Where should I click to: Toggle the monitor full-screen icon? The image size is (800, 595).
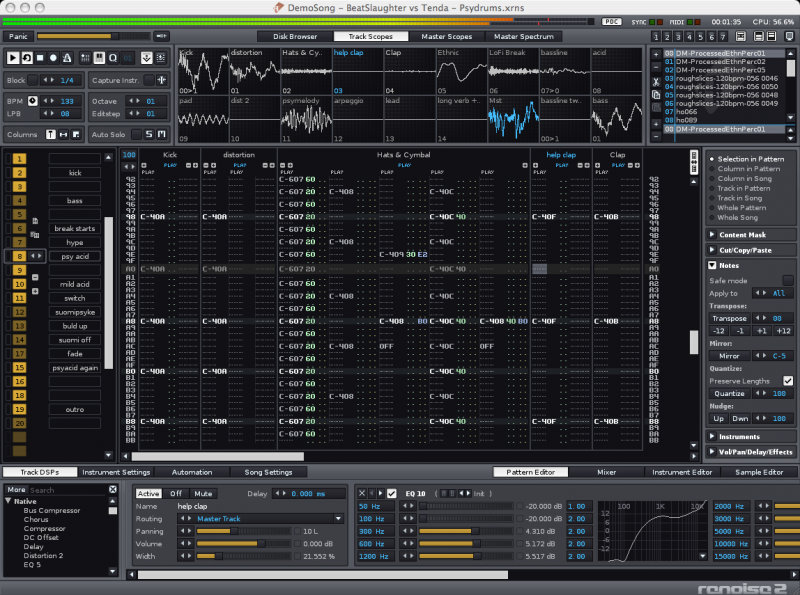click(x=789, y=36)
